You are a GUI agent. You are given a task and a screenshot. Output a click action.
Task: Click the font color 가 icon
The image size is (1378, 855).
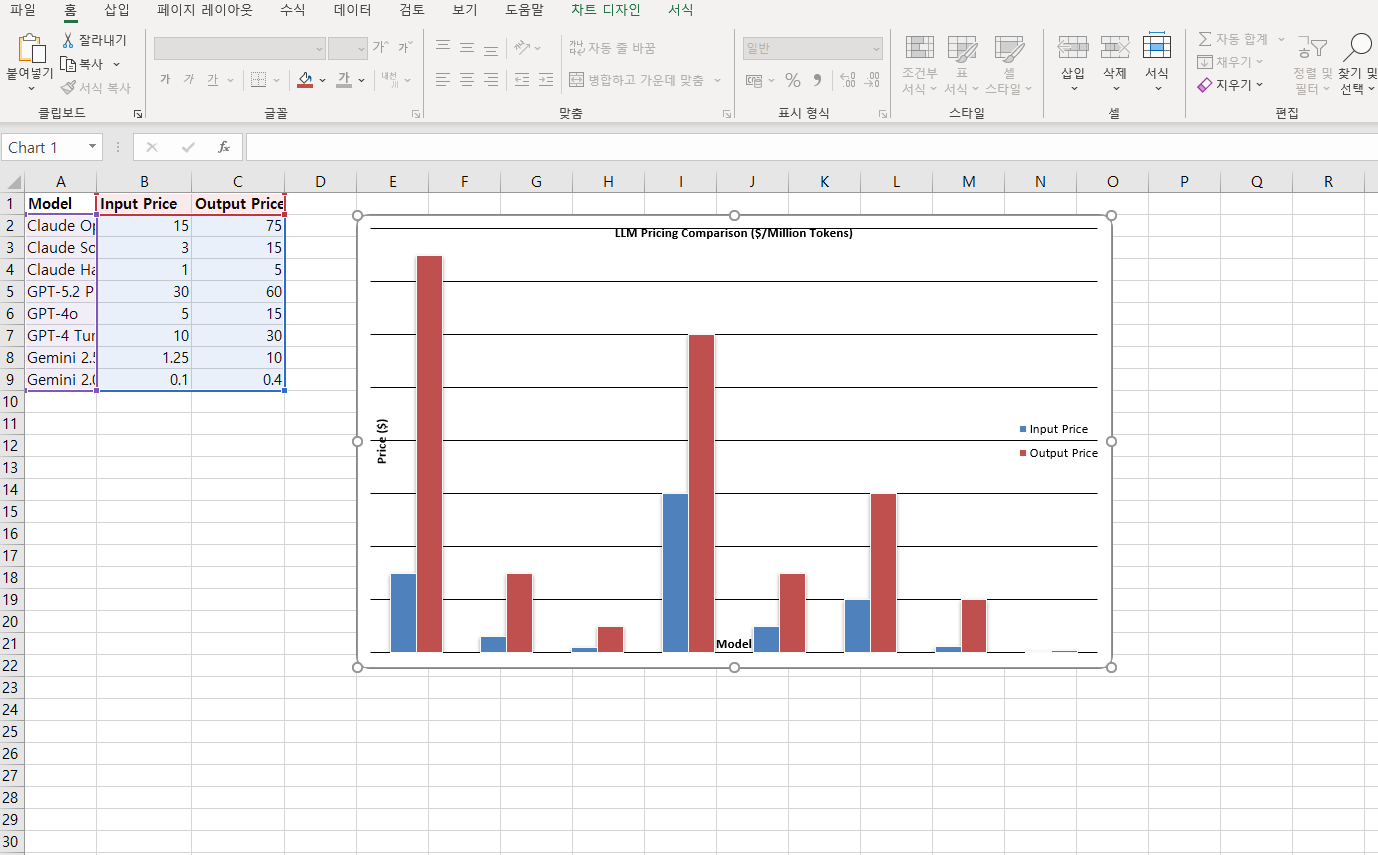[344, 80]
